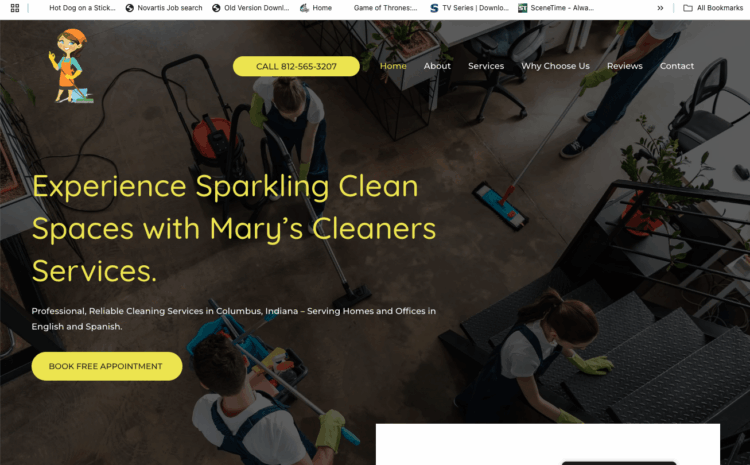Open the All Bookmarks folder

click(713, 8)
